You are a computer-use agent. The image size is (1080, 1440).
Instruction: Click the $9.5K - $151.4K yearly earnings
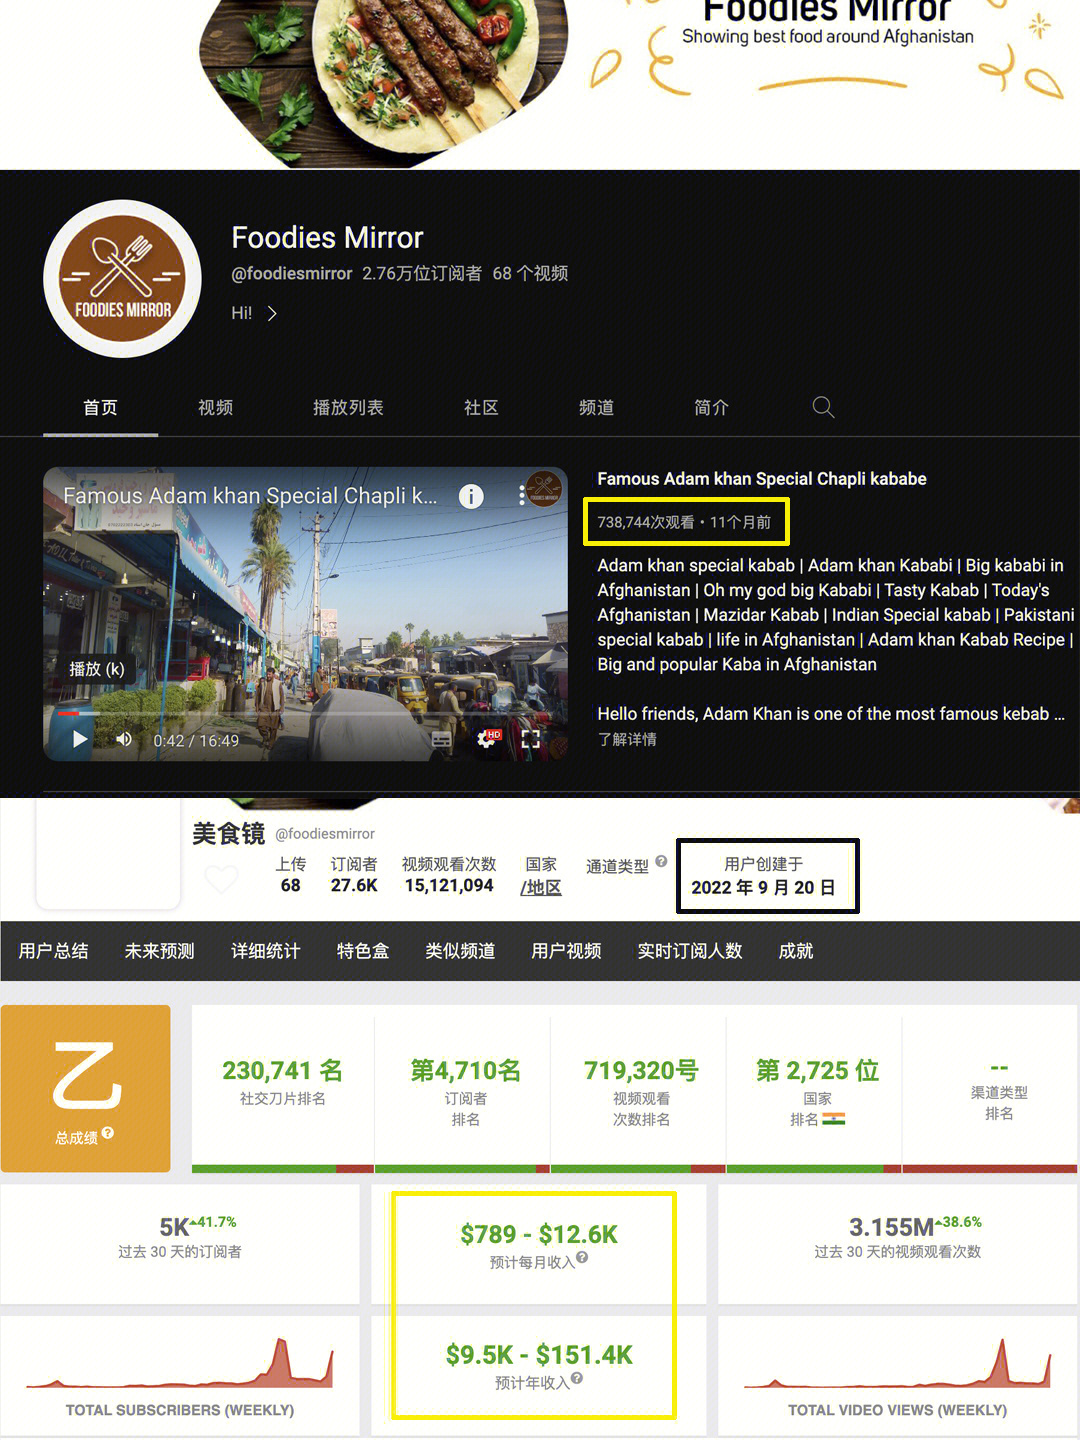[x=539, y=1355]
